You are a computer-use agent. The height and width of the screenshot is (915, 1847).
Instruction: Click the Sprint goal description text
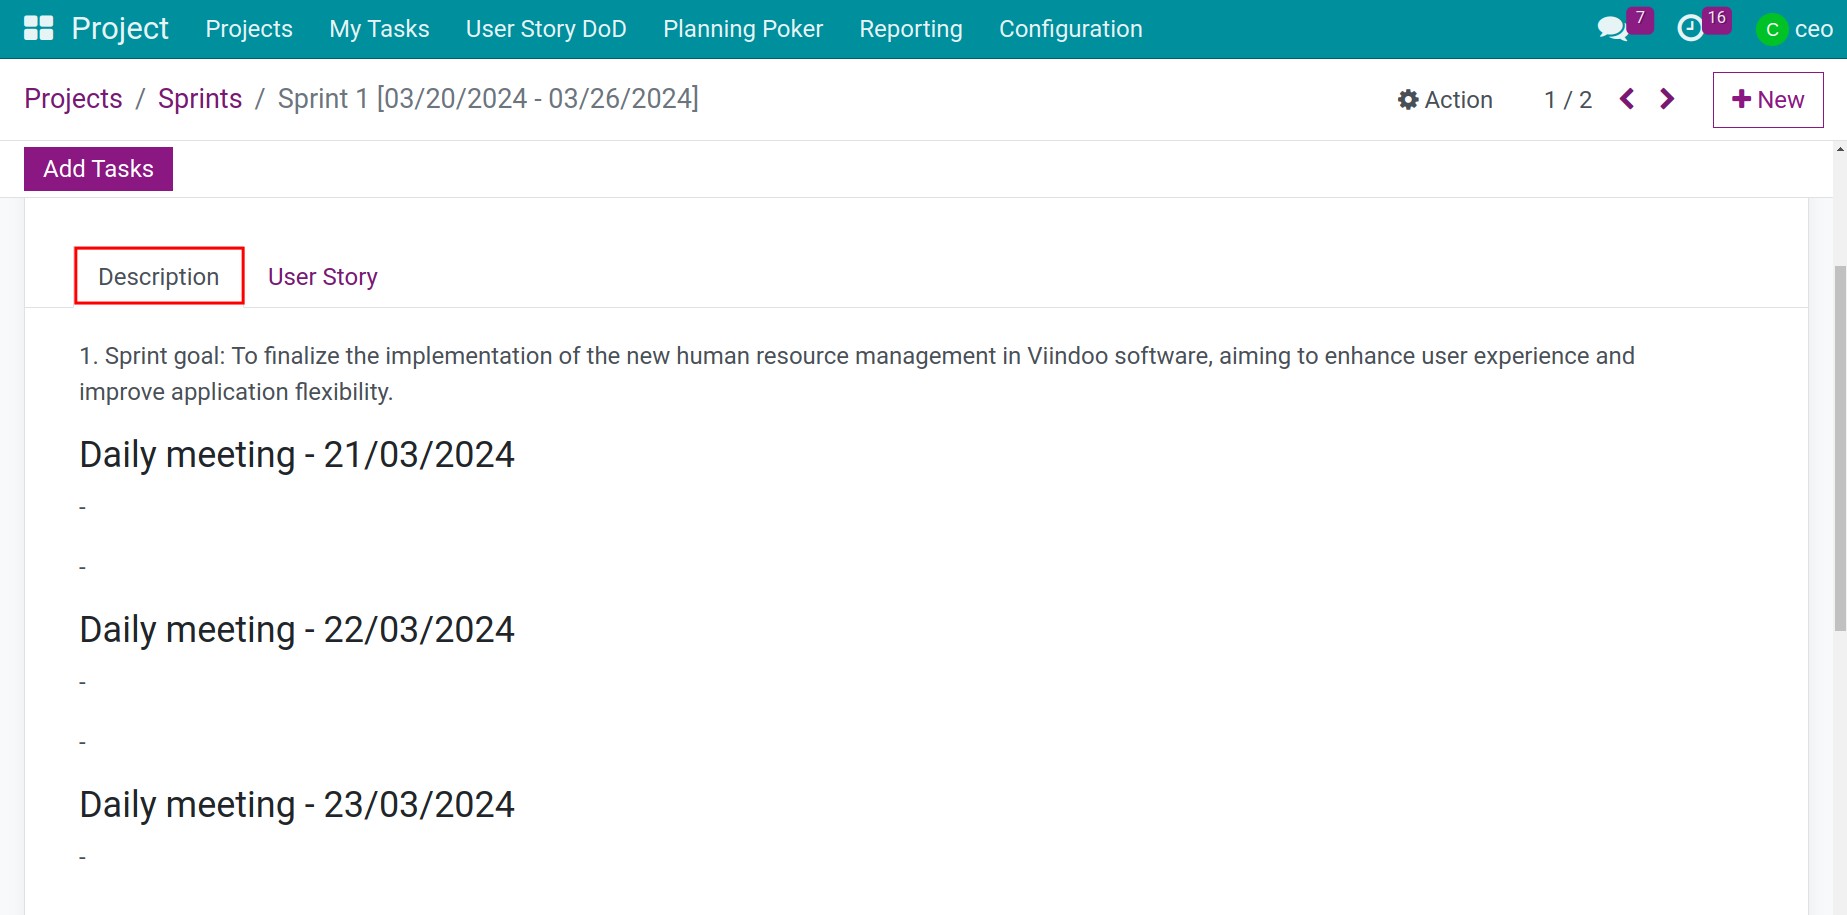[x=857, y=374]
